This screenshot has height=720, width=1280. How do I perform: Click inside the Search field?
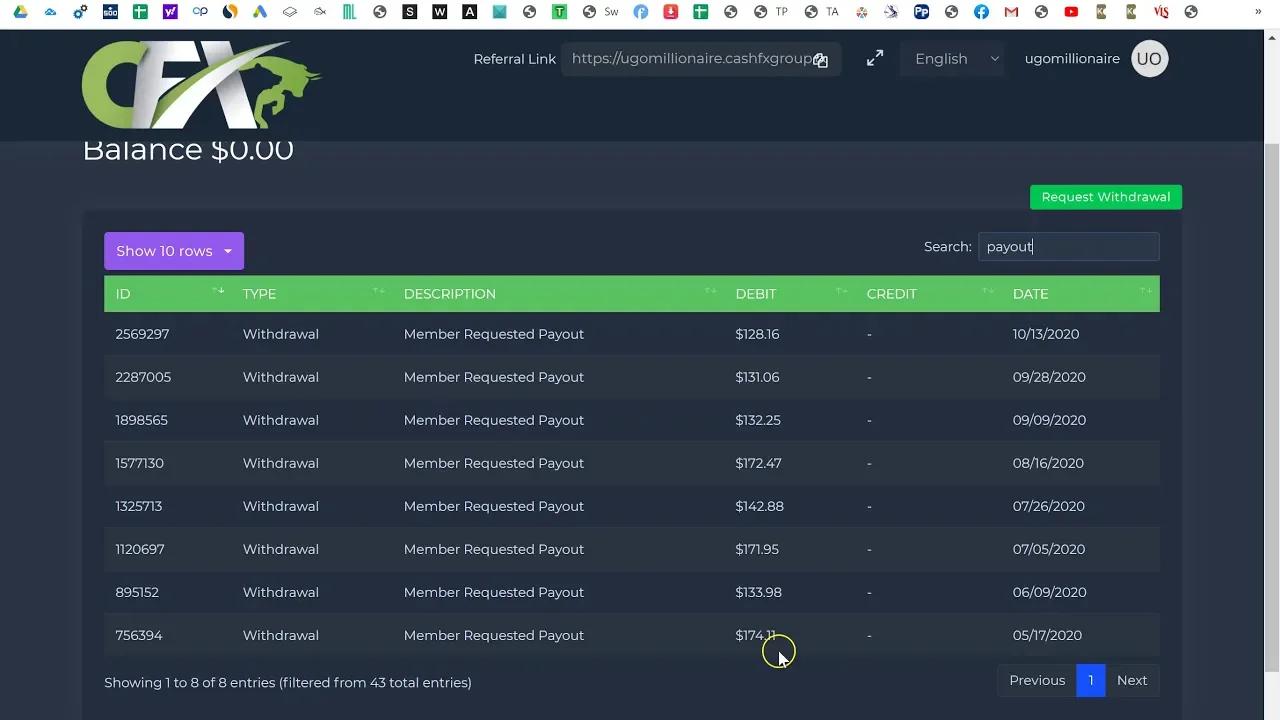tap(1068, 246)
